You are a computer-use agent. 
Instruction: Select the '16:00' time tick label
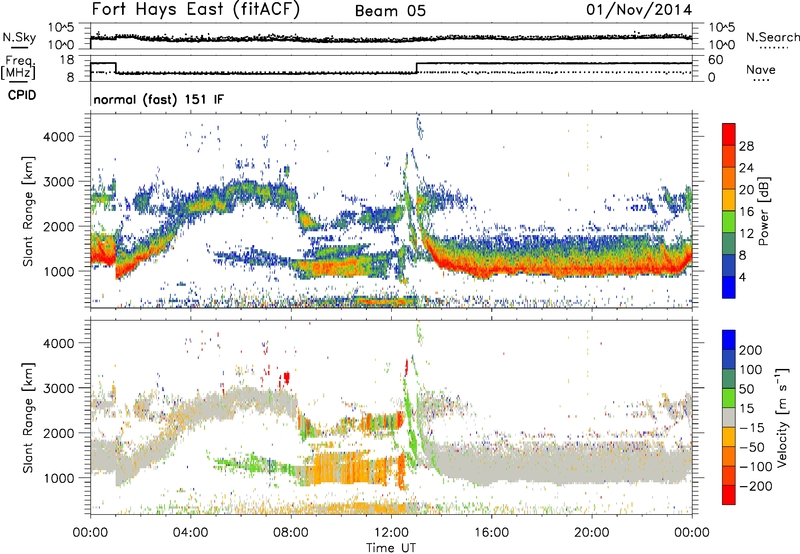coord(491,533)
